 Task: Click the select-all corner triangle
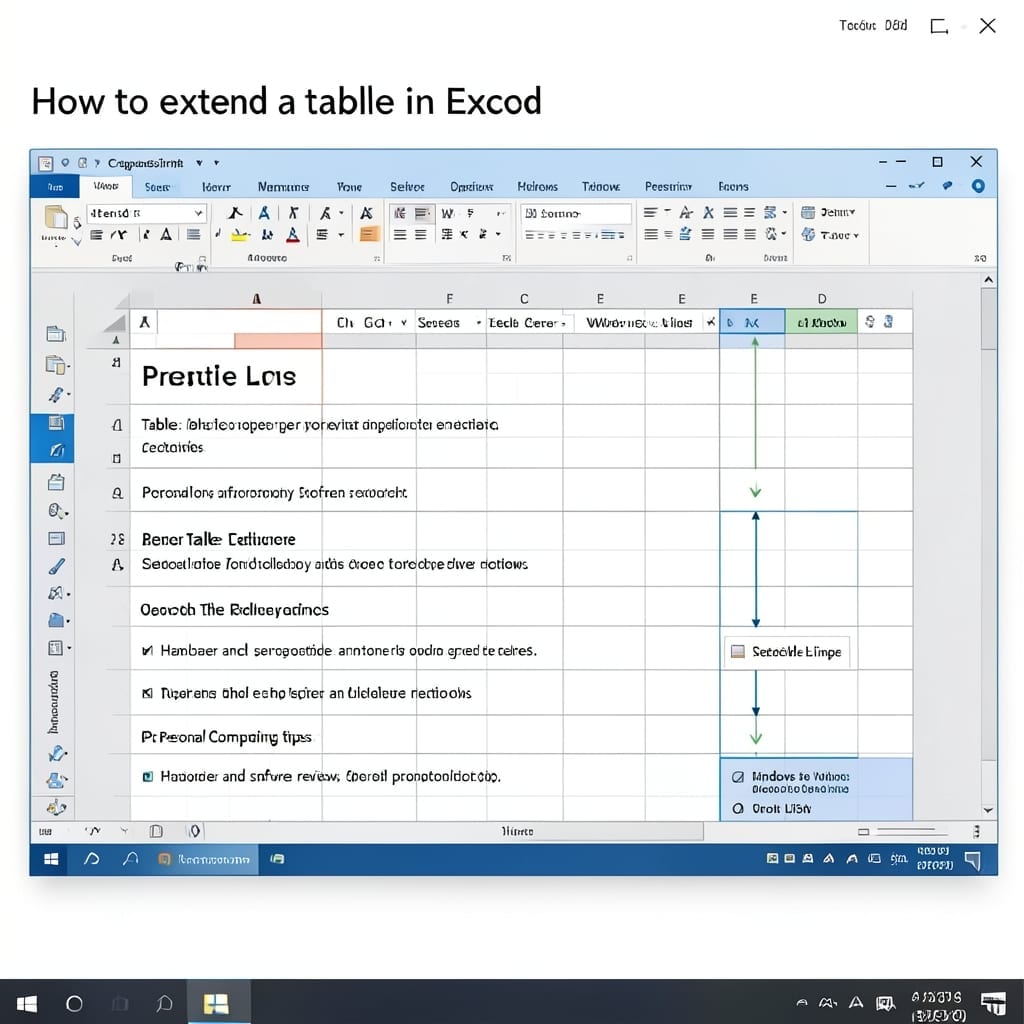pyautogui.click(x=115, y=324)
